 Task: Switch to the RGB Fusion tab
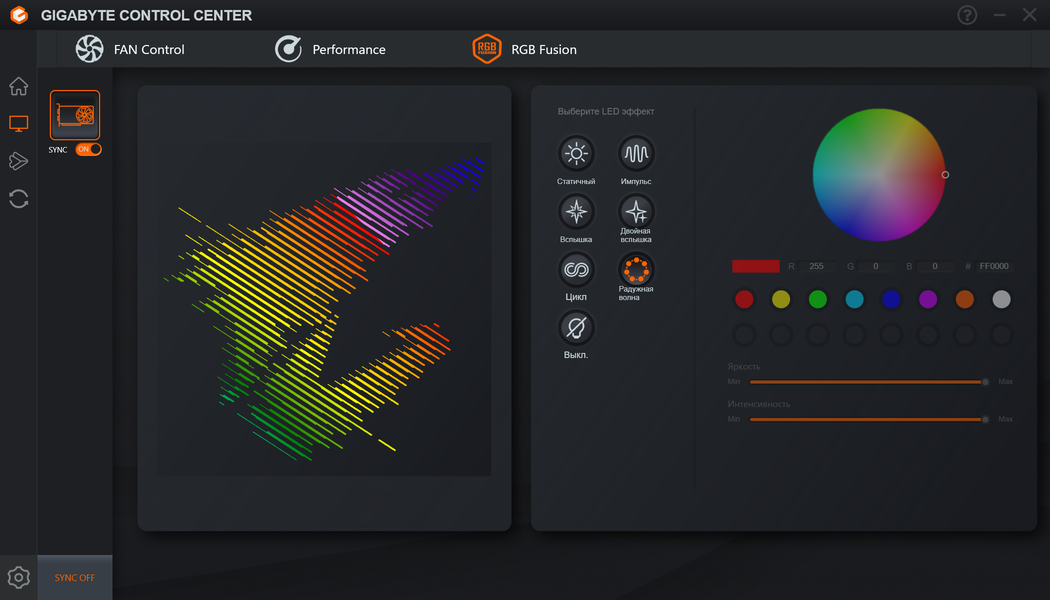[x=525, y=50]
